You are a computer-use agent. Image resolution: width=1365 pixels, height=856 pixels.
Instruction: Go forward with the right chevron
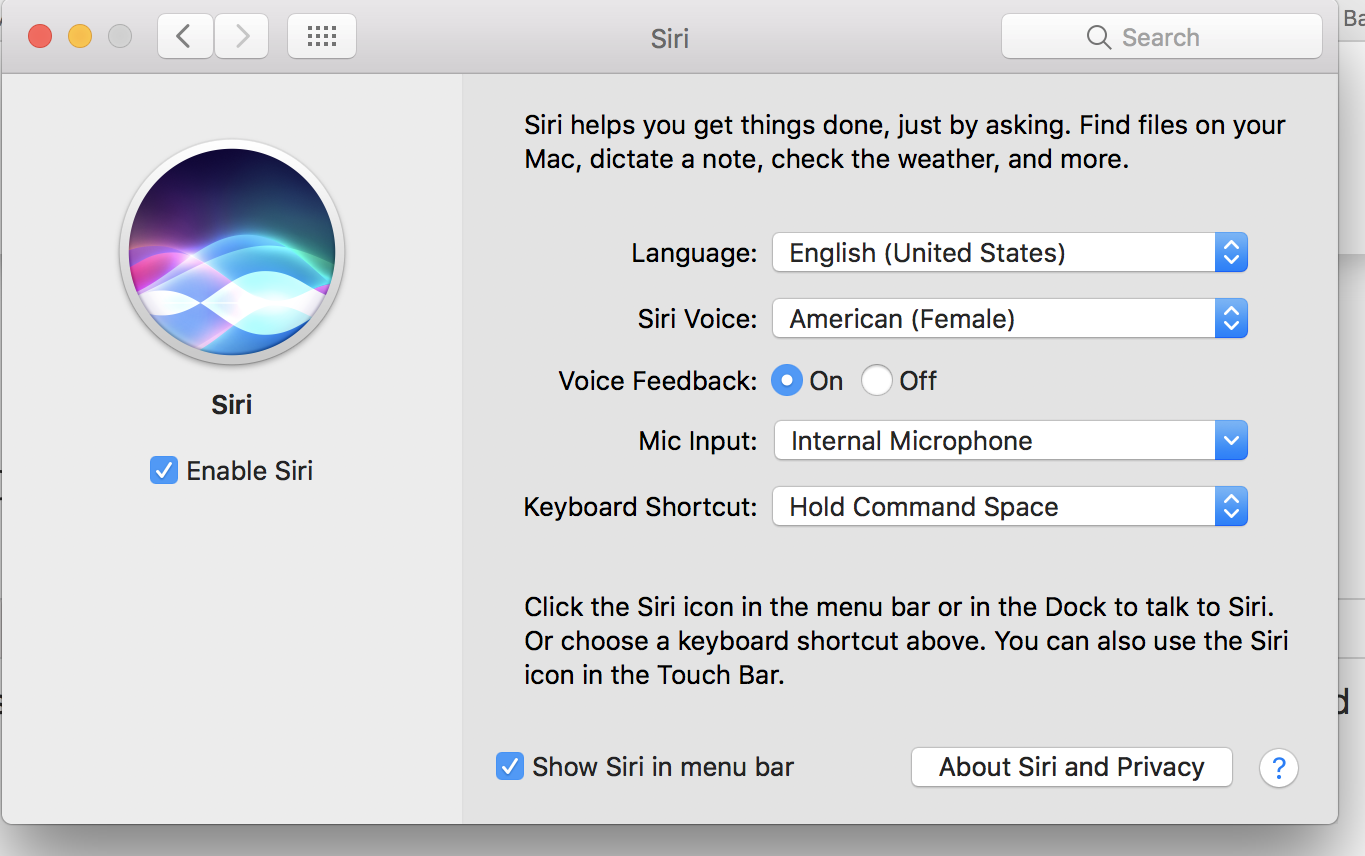(x=242, y=37)
